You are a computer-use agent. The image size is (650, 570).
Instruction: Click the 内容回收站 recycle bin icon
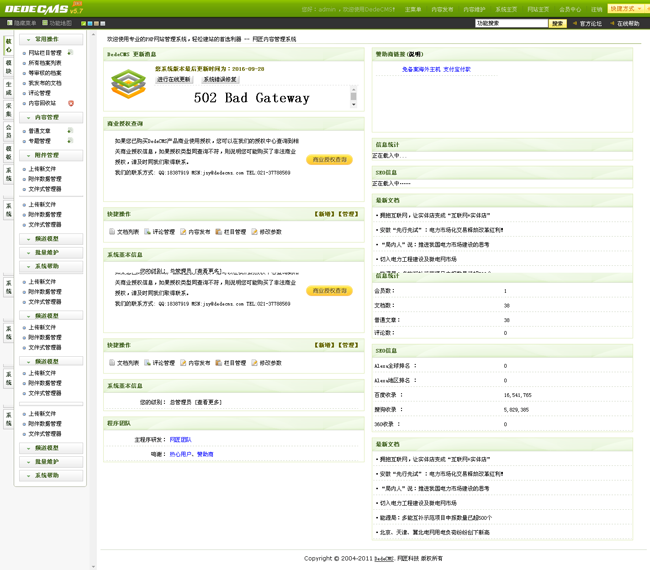(71, 103)
